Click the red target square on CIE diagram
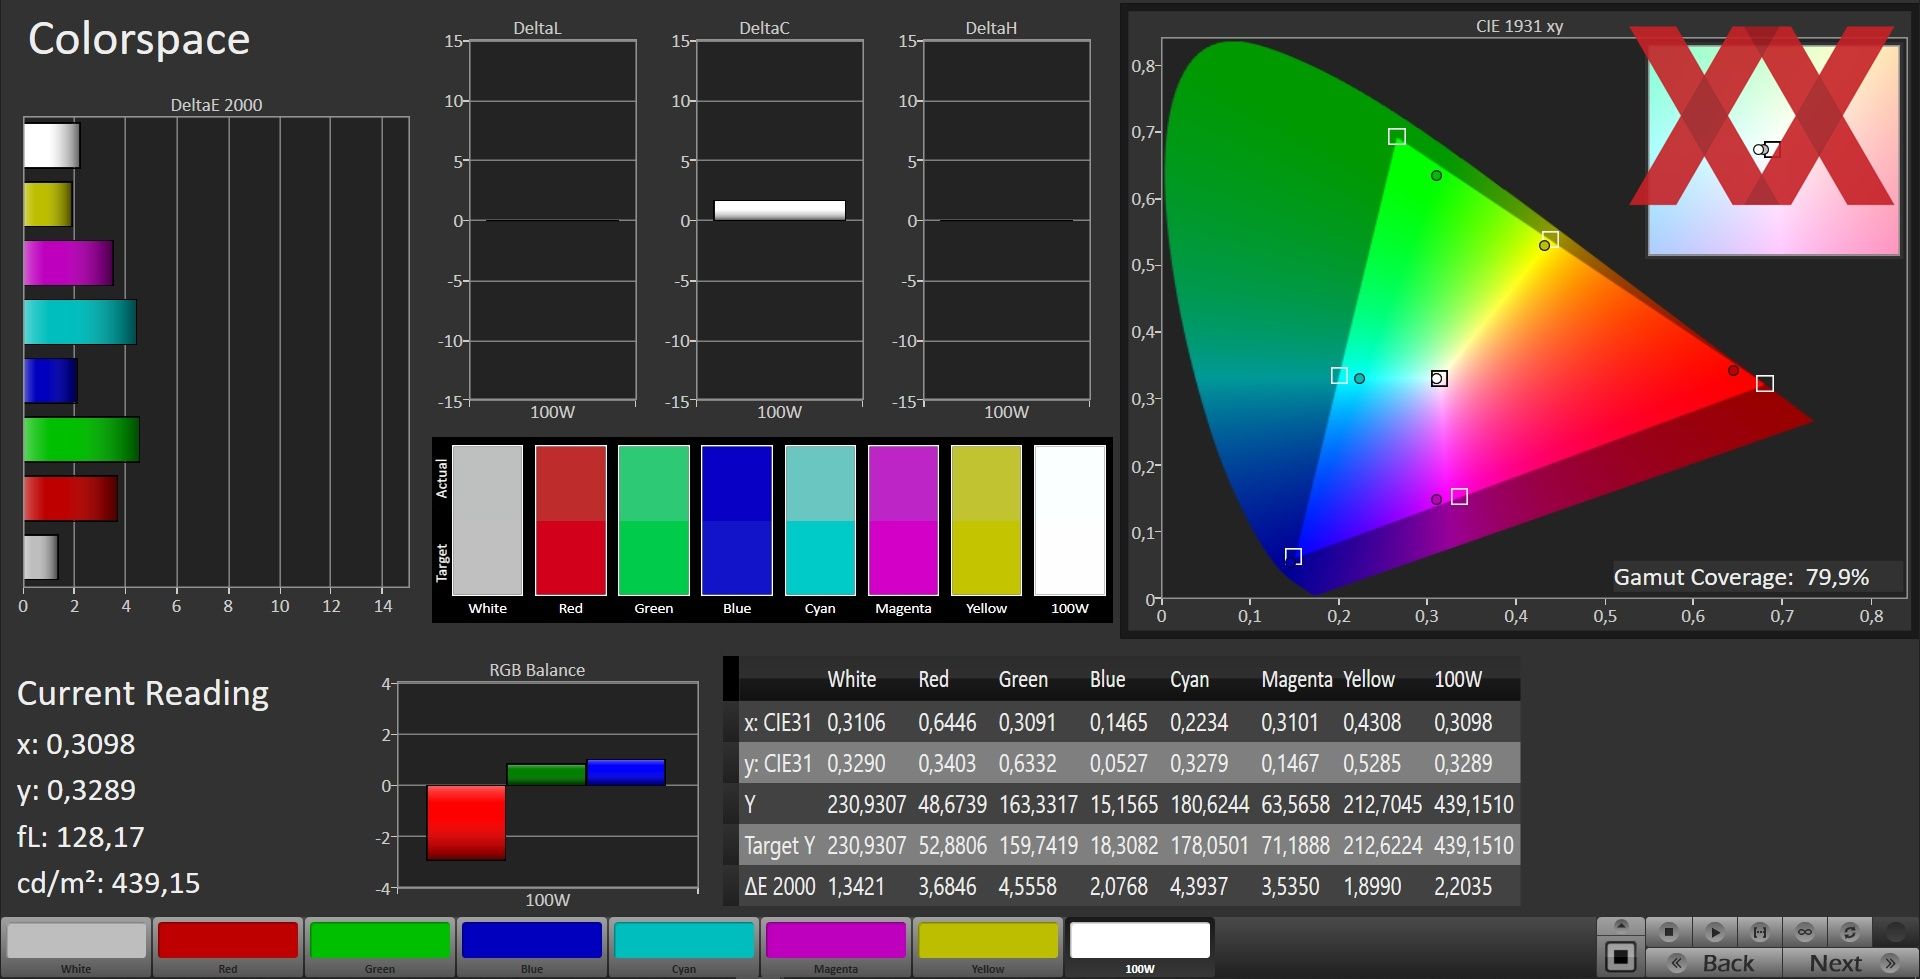Viewport: 1920px width, 979px height. (x=1765, y=384)
